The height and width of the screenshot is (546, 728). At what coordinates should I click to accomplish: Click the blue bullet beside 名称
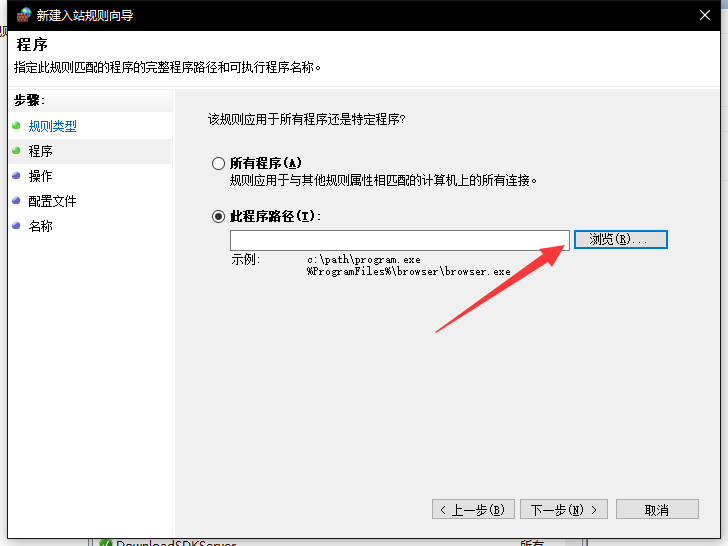coord(16,226)
